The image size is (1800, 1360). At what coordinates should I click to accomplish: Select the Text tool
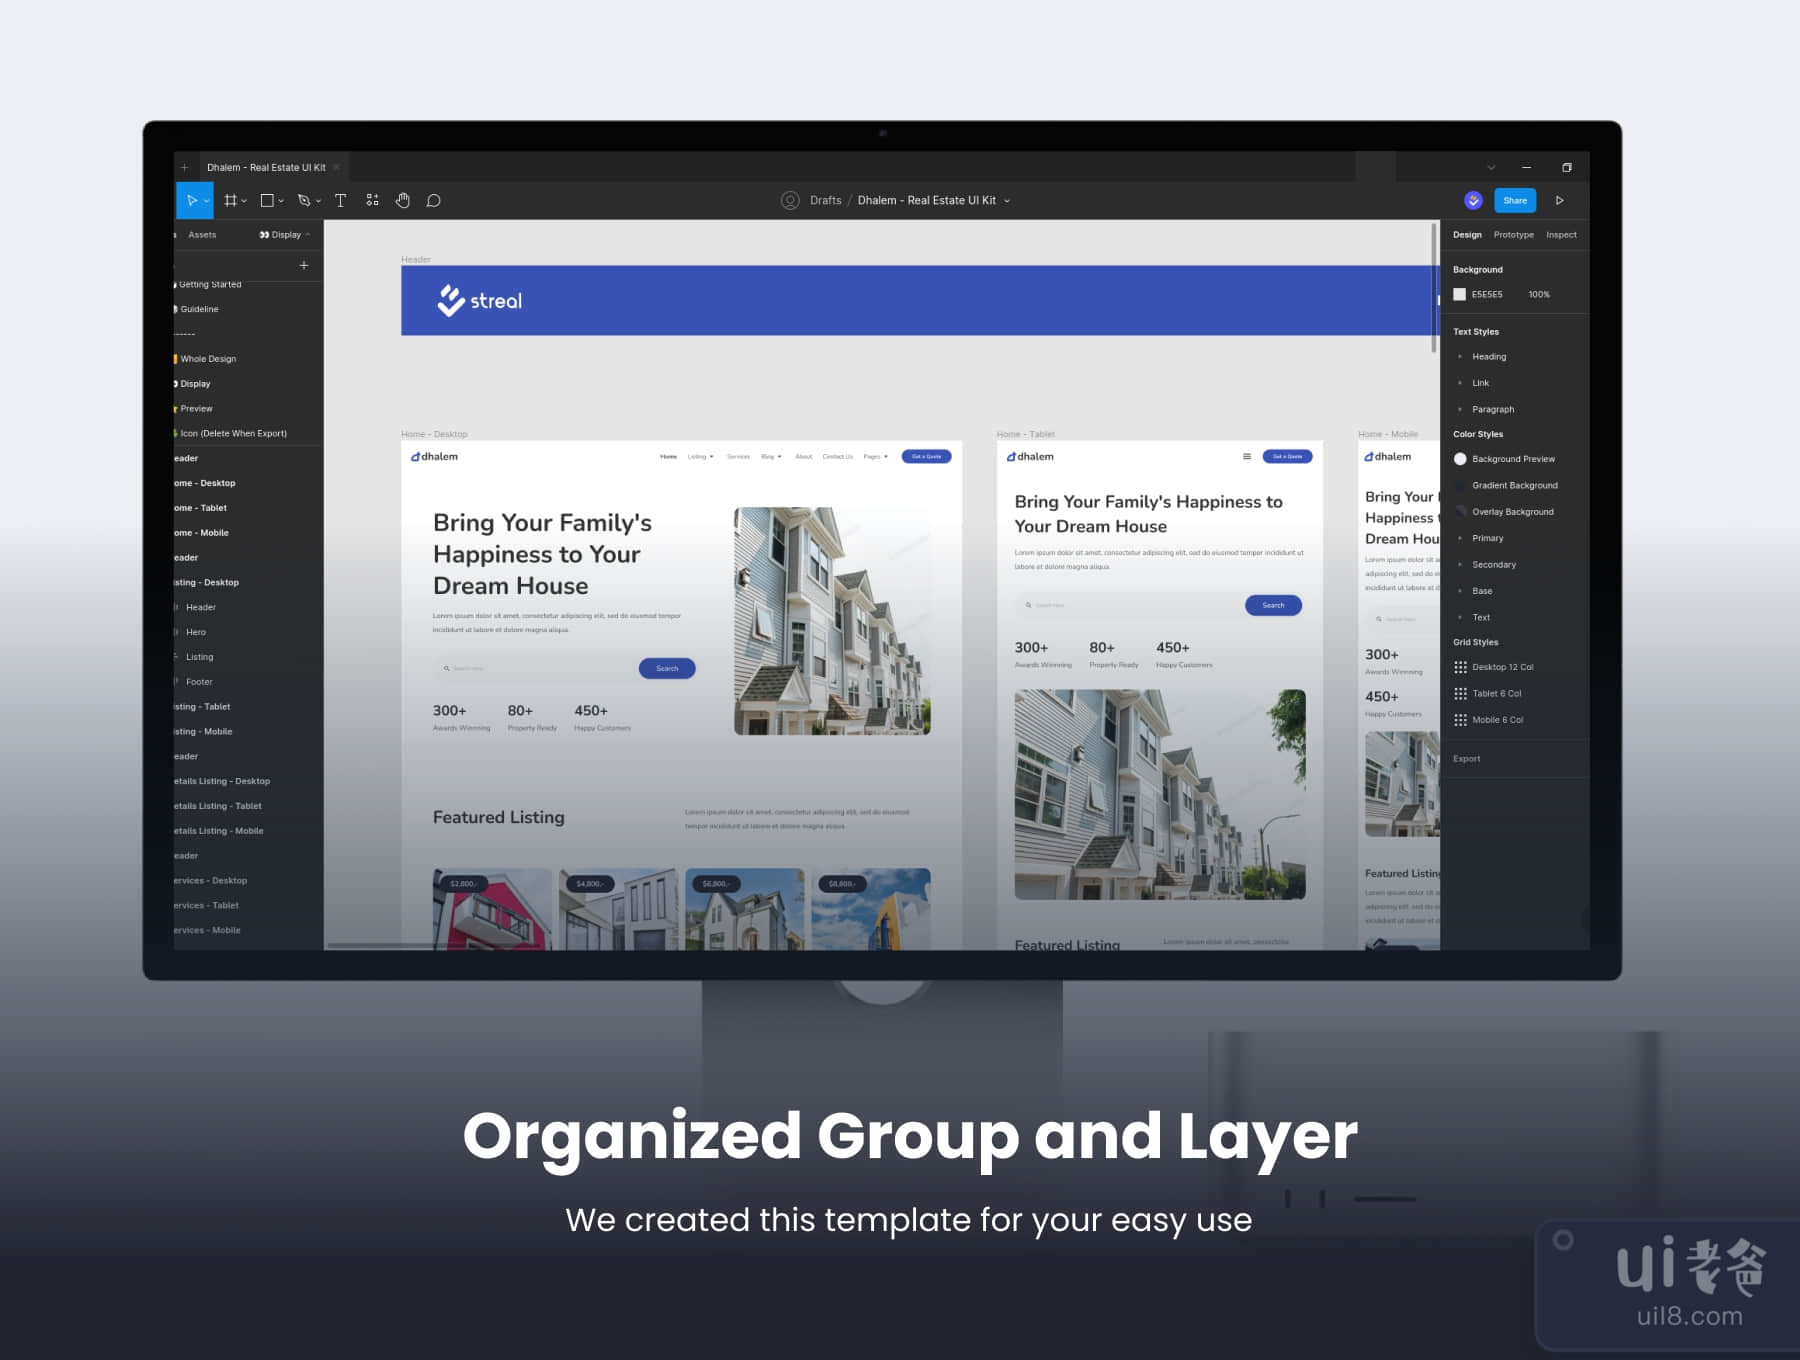coord(340,201)
